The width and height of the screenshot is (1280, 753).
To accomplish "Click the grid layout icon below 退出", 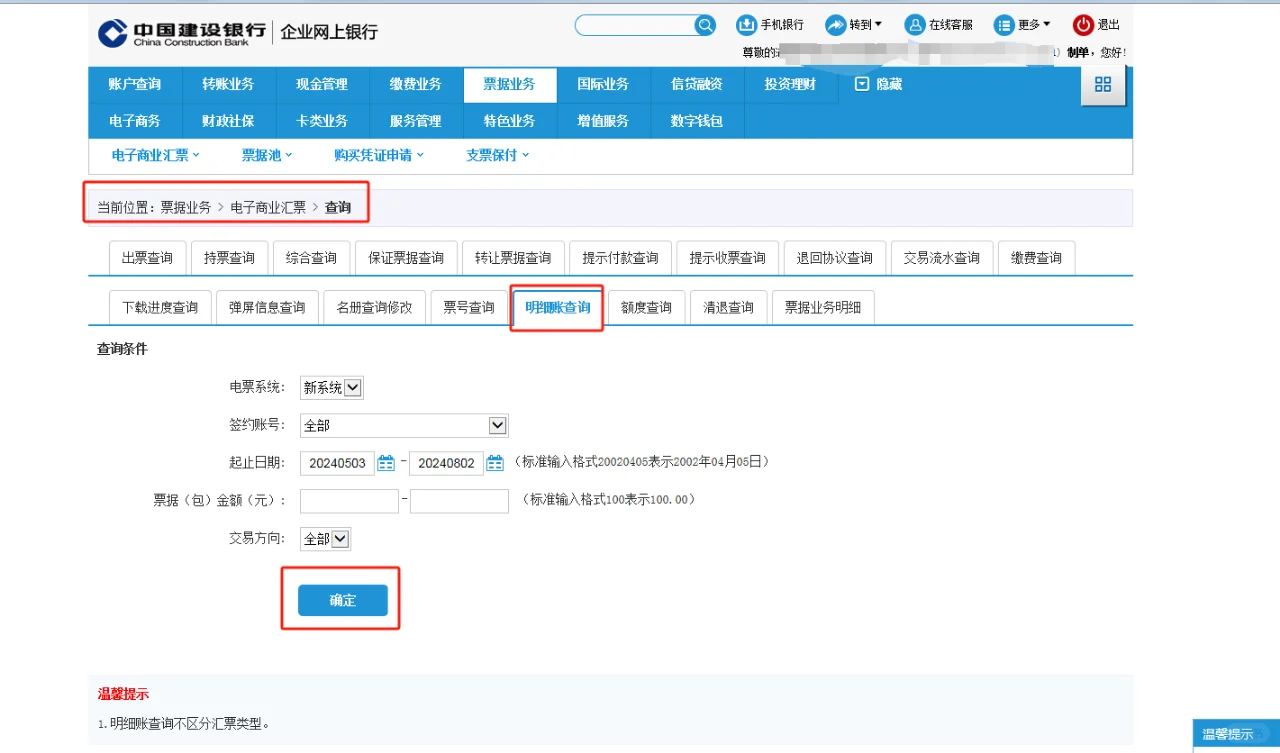I will tap(1103, 86).
